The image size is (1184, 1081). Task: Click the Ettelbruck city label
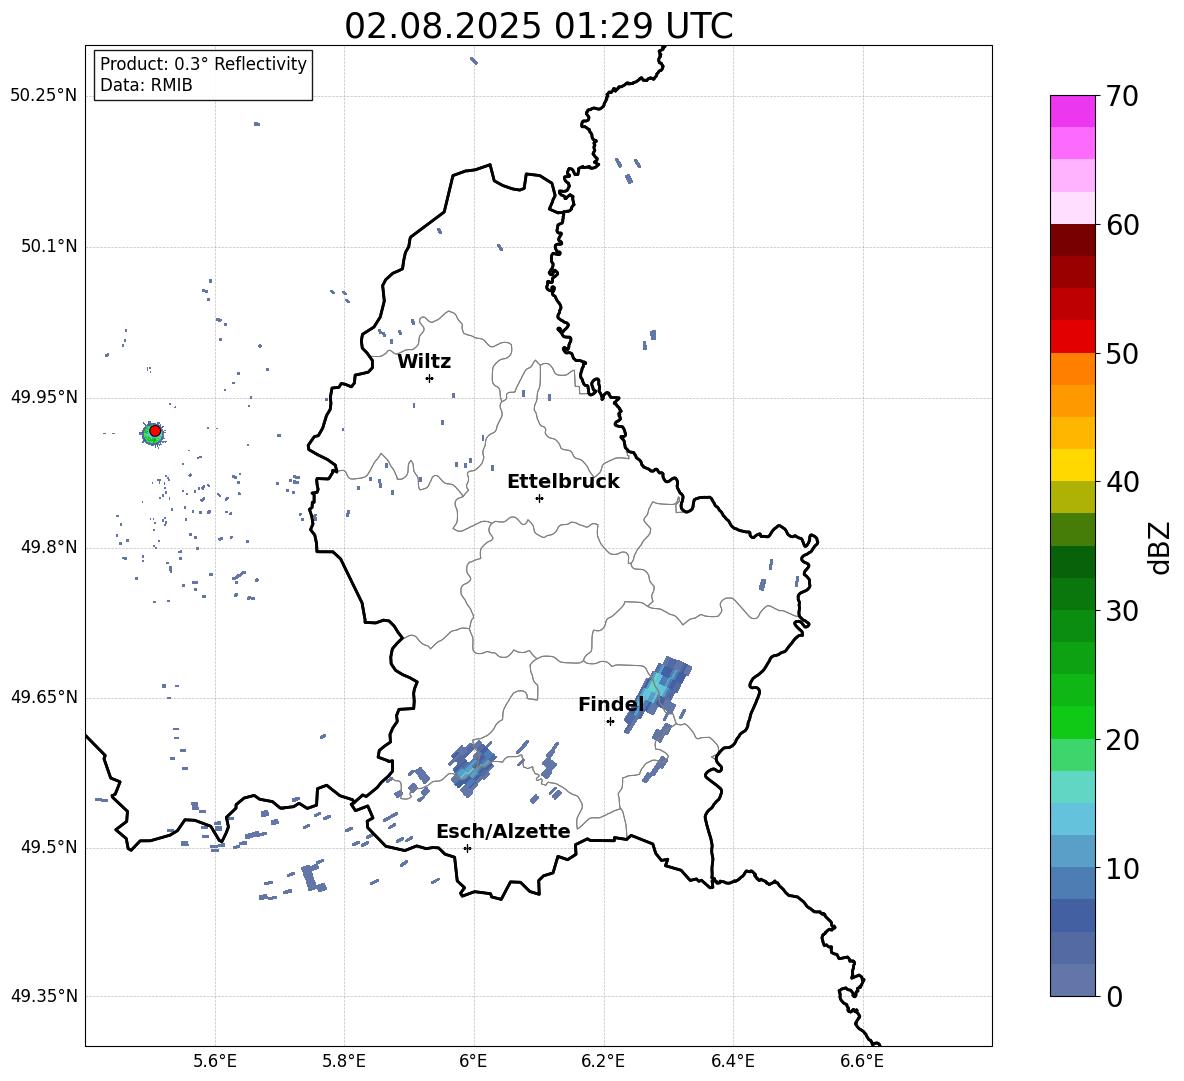(563, 482)
